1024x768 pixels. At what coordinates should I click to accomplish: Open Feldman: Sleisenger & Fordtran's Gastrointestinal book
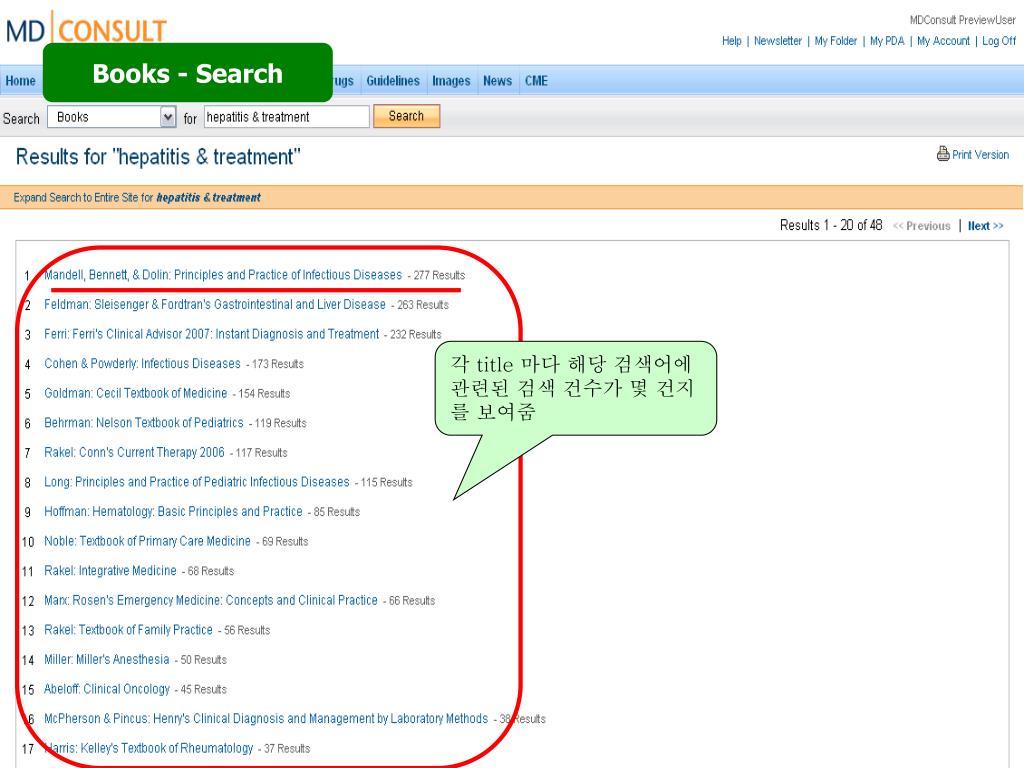pos(215,304)
